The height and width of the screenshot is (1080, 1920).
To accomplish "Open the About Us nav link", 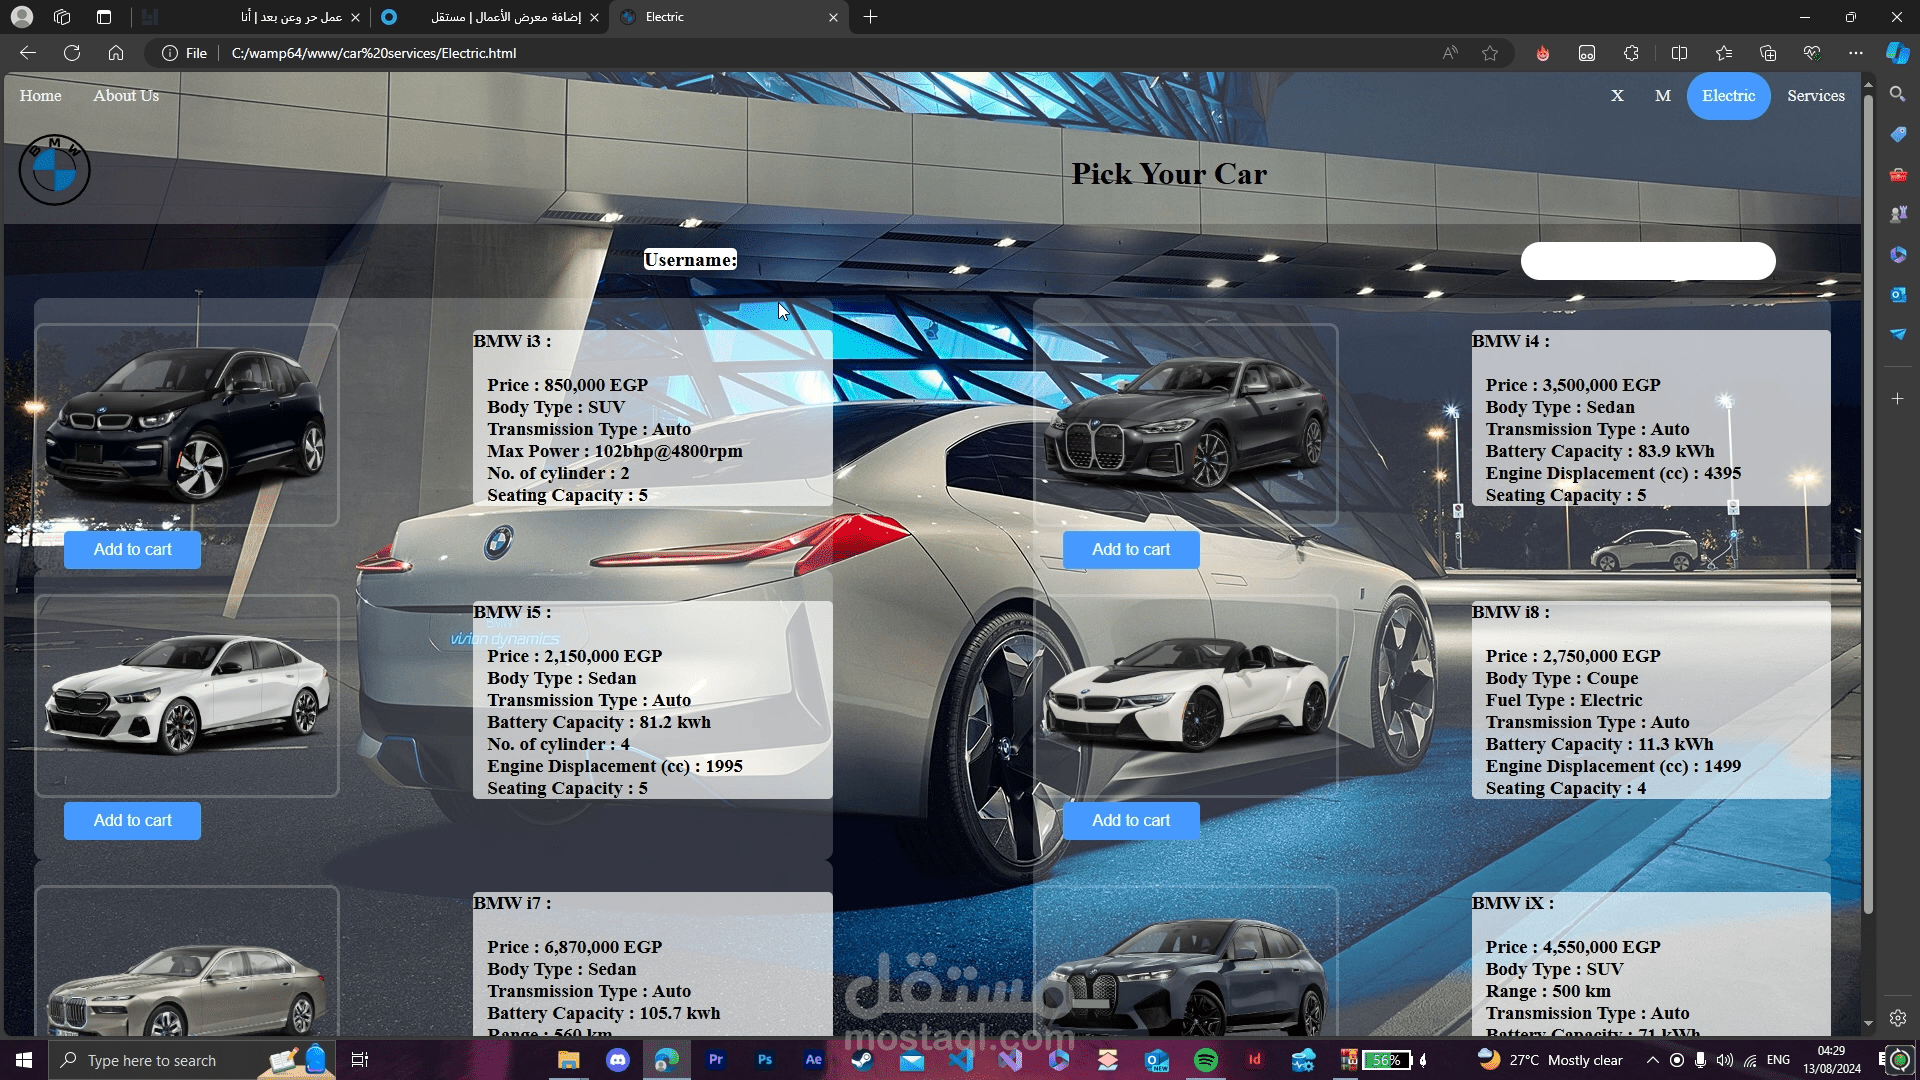I will 126,96.
